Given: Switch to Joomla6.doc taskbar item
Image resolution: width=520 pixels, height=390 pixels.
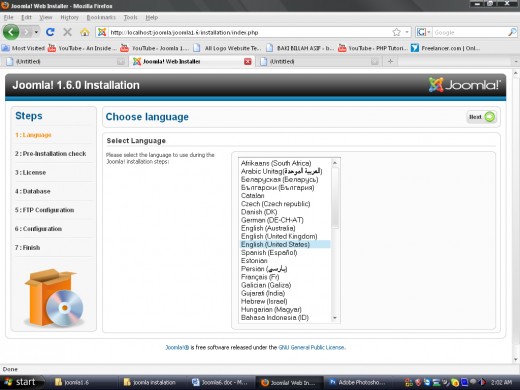Looking at the screenshot, I should (x=221, y=382).
